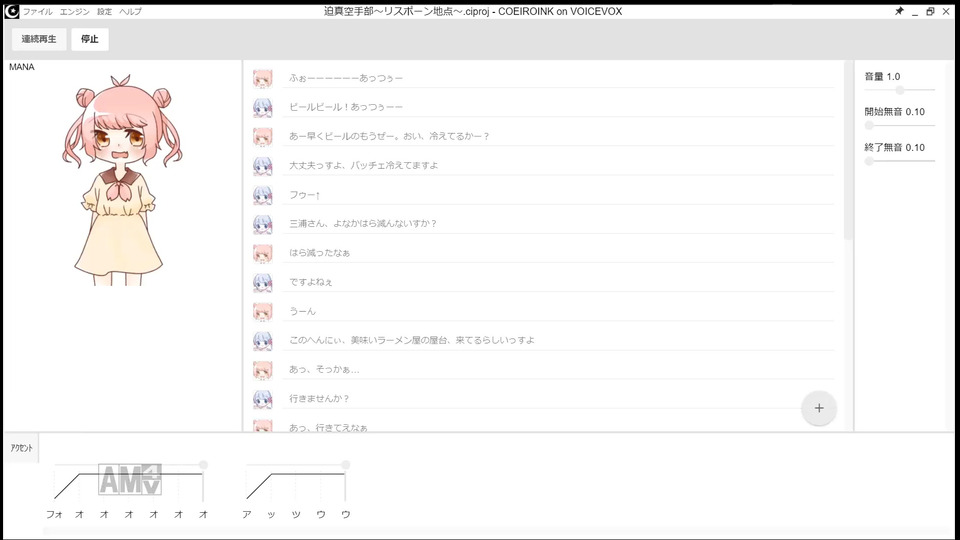Select the フゥー↑ text line
960x540 pixels.
pos(558,195)
